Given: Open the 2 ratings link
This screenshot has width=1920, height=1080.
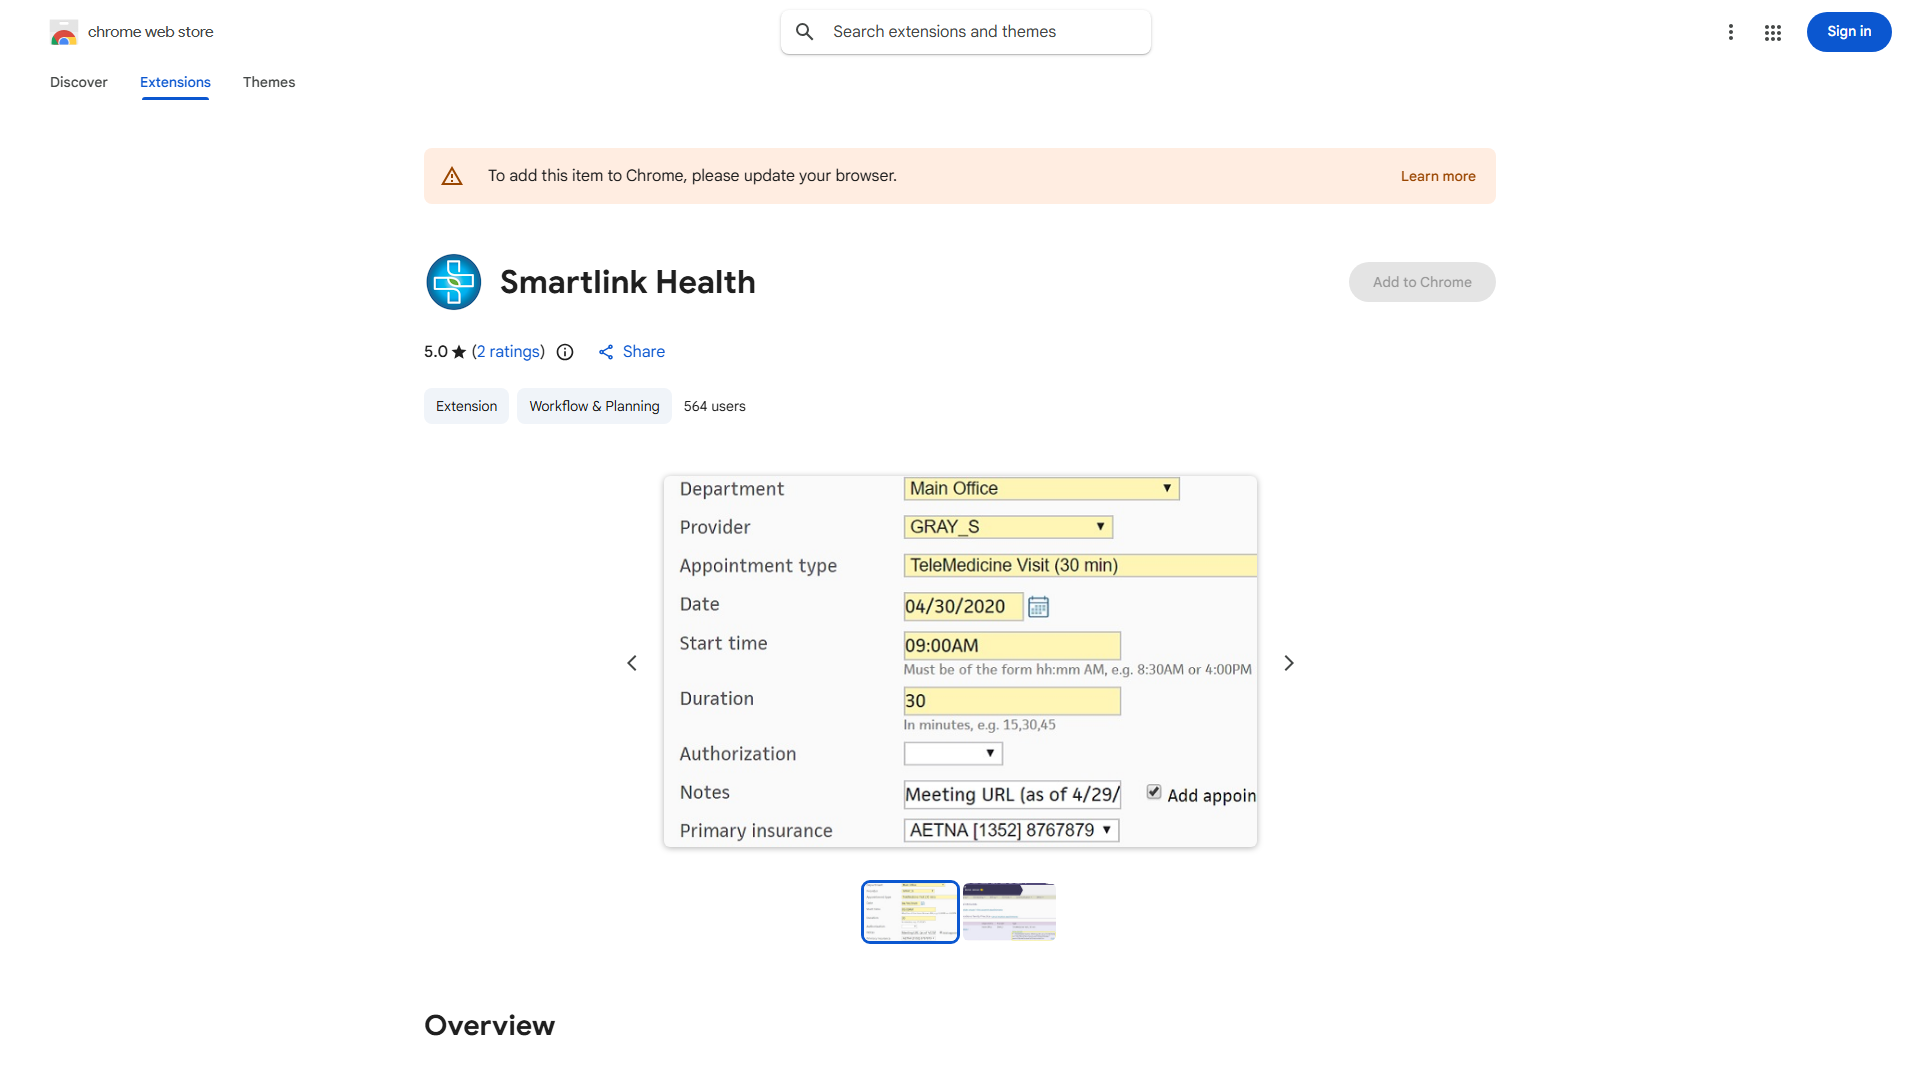Looking at the screenshot, I should click(x=508, y=352).
